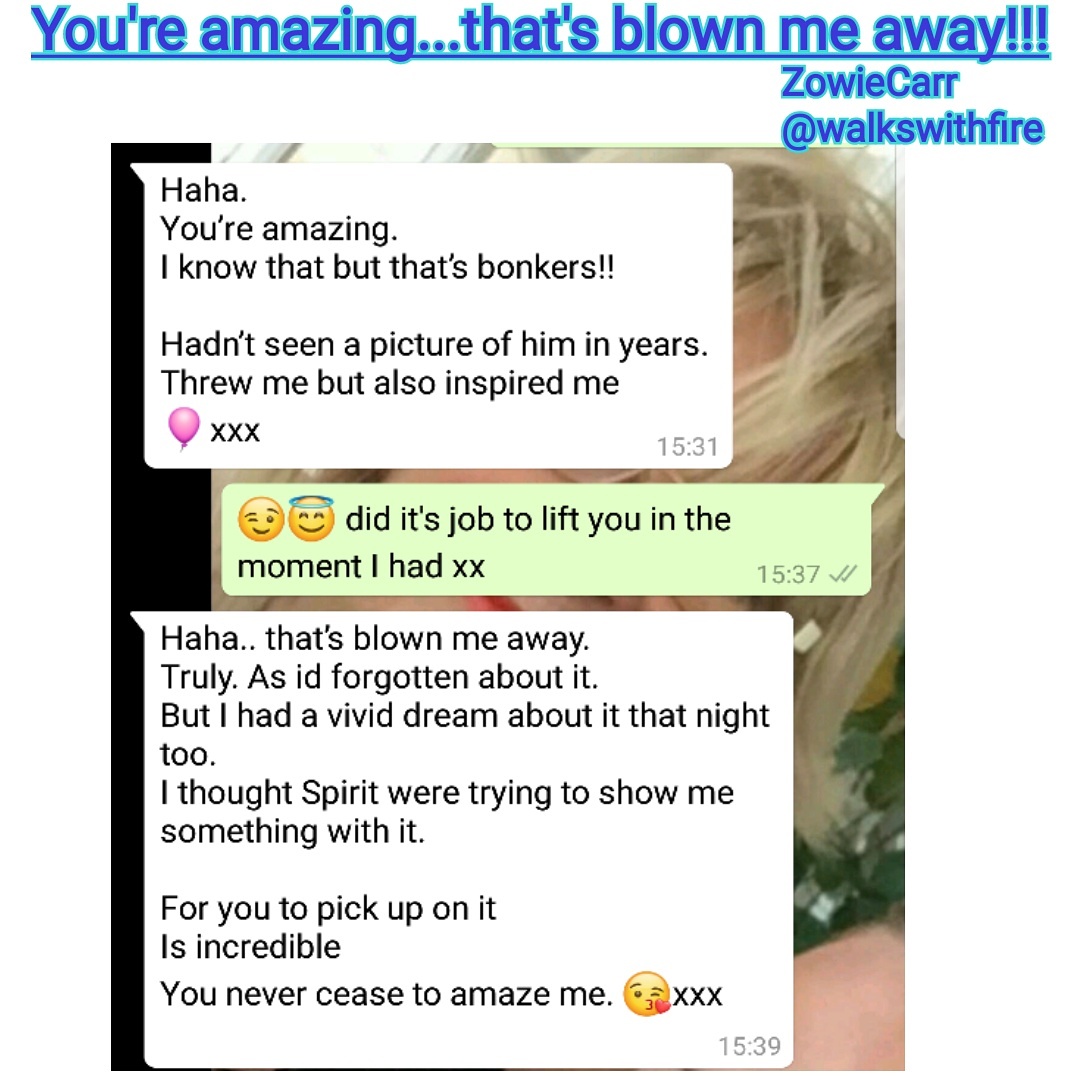Select the 15:31 message timestamp
This screenshot has height=1080, width=1080.
(687, 447)
